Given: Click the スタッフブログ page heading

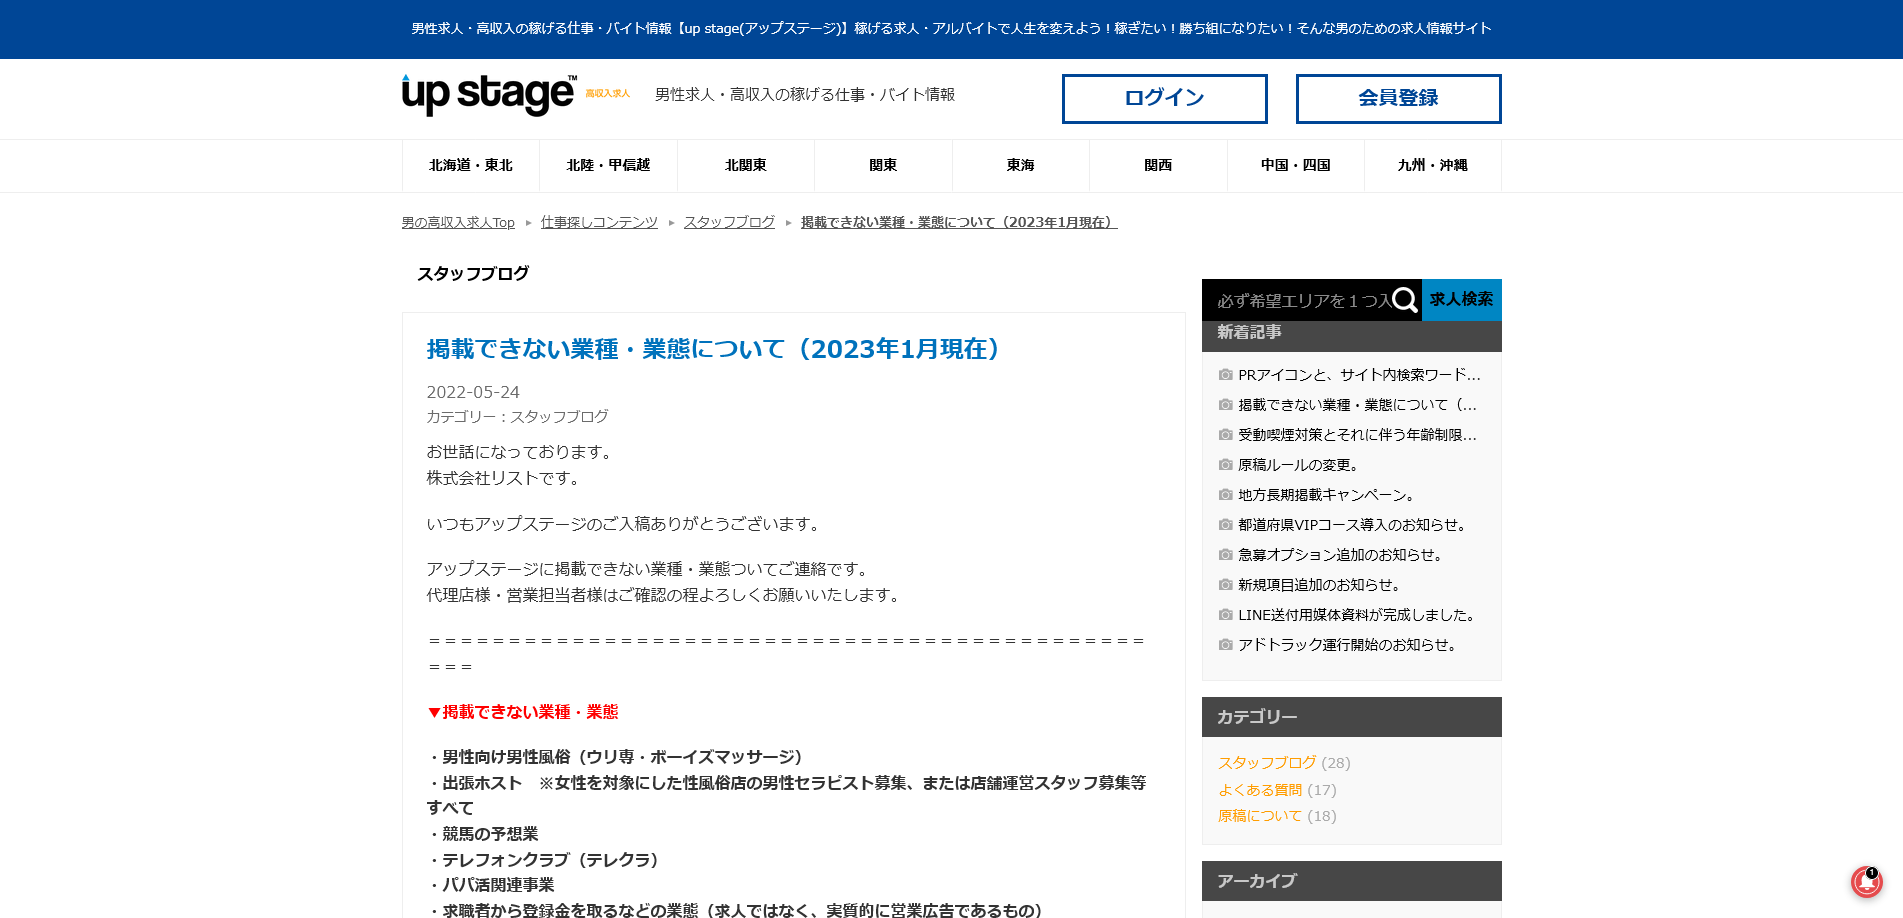Looking at the screenshot, I should point(473,274).
